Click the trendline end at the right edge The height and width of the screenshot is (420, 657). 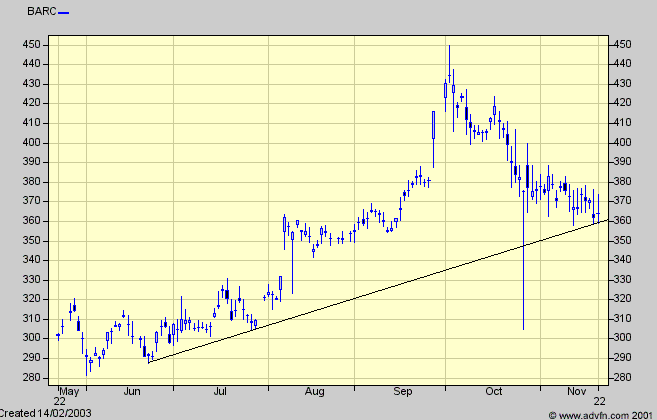(606, 219)
